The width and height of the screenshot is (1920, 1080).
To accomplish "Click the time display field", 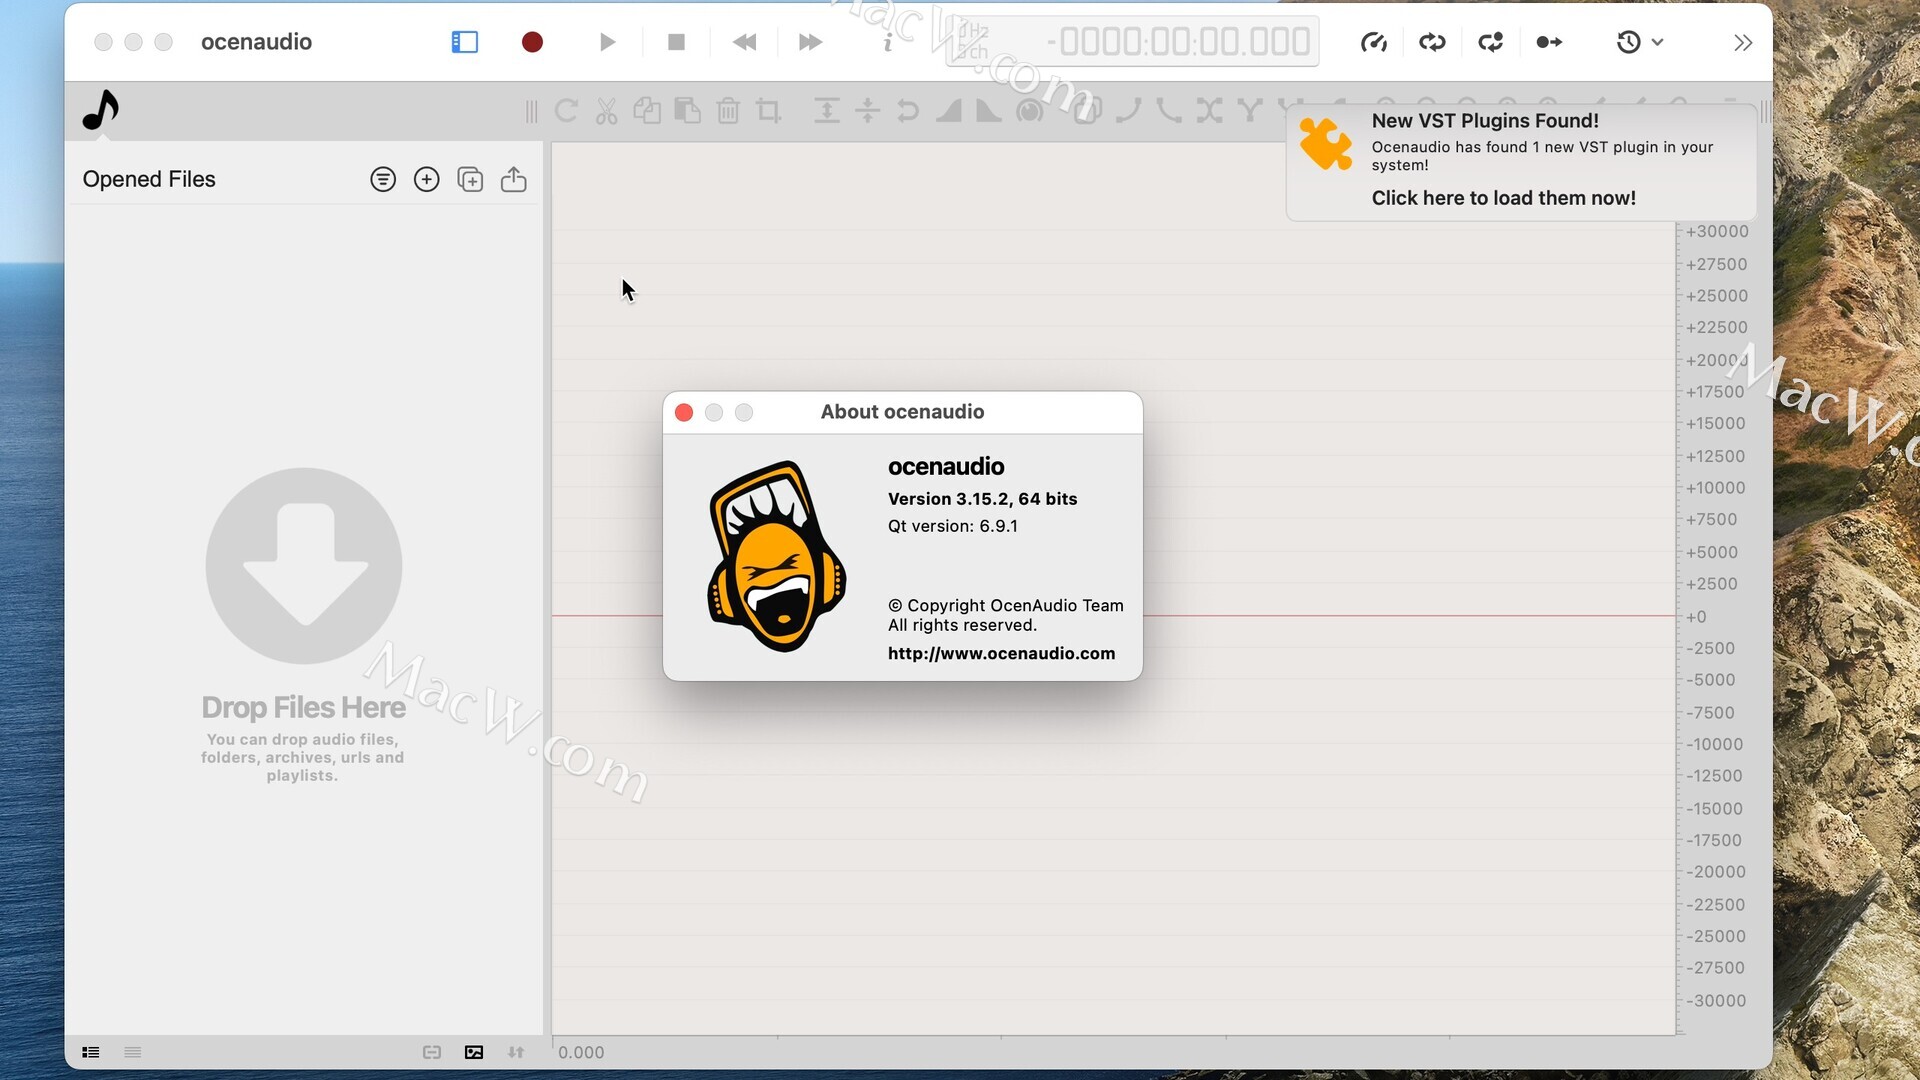I will click(1132, 42).
